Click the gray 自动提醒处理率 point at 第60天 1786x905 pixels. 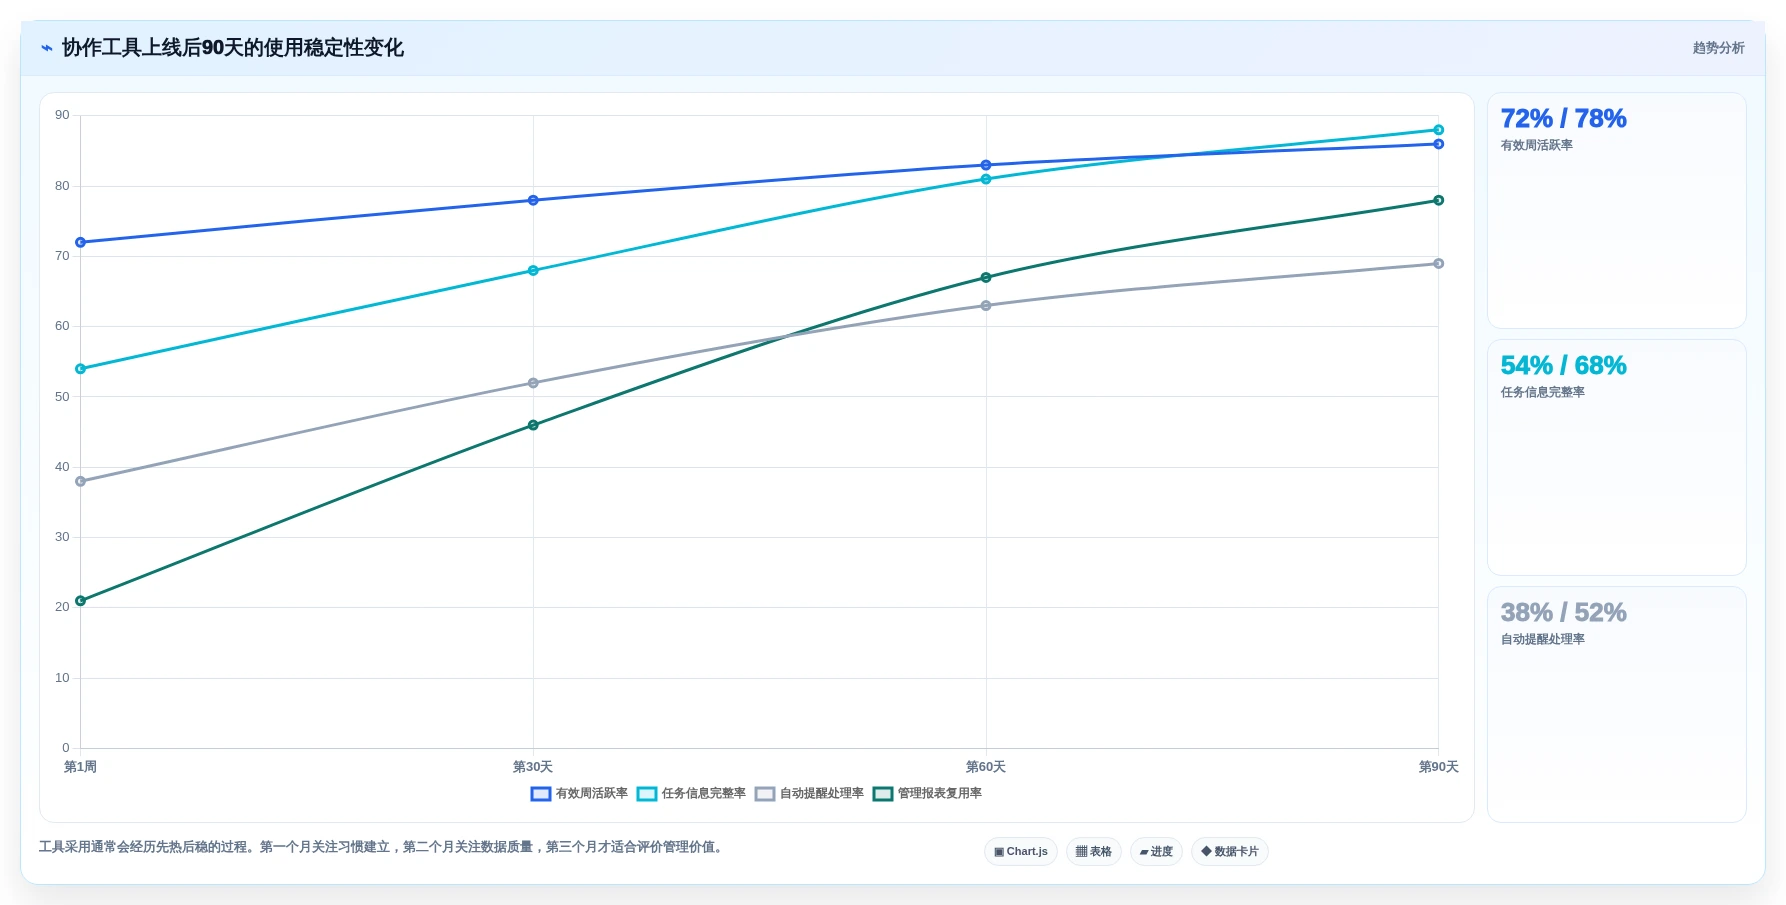[x=986, y=306]
